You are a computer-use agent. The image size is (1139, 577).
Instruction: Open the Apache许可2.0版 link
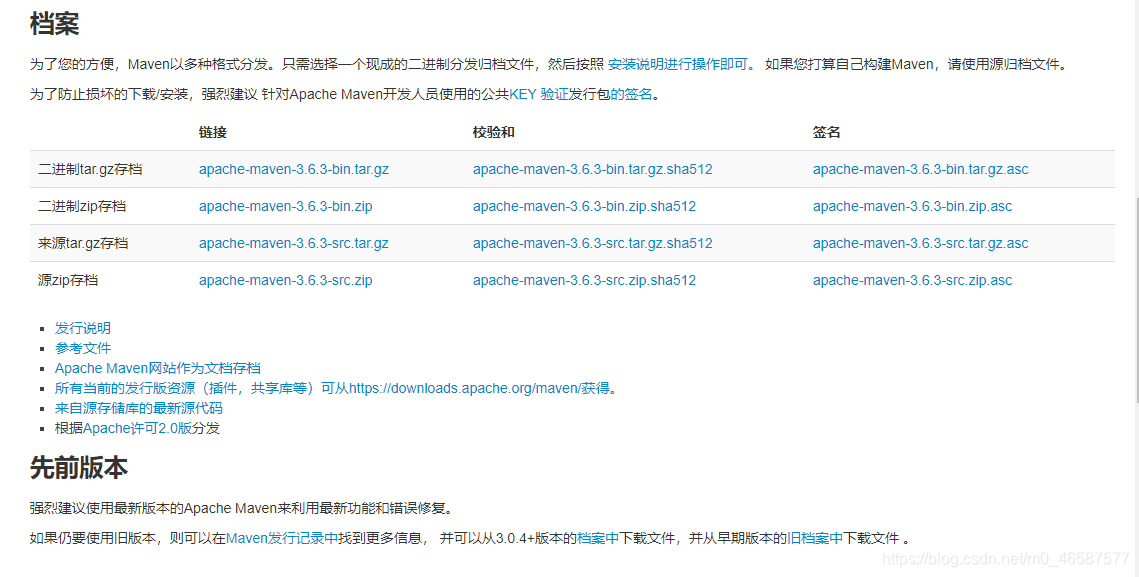coord(137,428)
